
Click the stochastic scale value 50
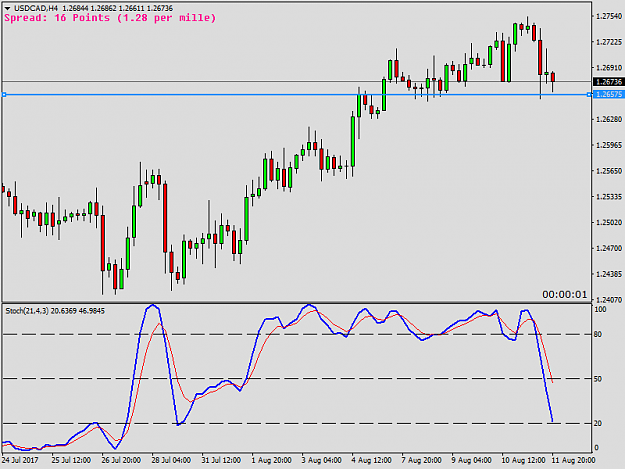pos(598,379)
